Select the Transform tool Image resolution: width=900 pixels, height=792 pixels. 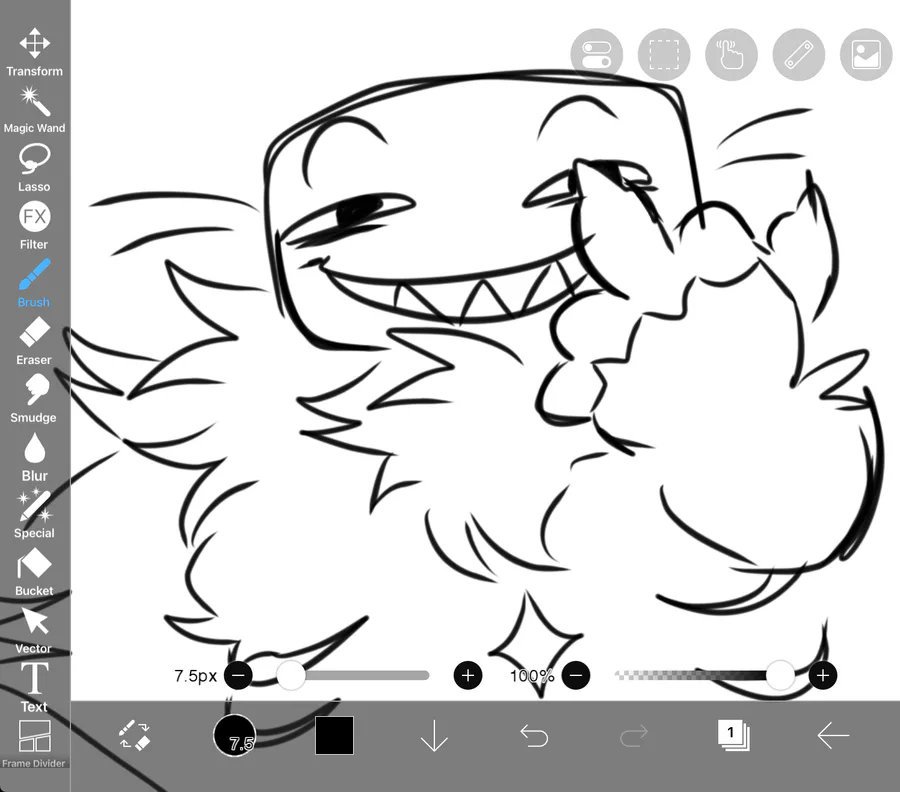[x=34, y=52]
